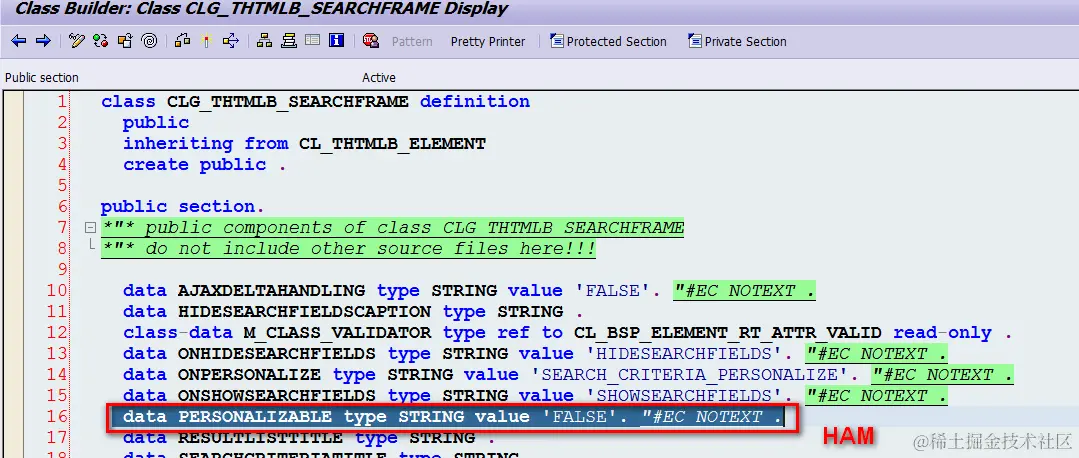Click the 'public components of class' comment
The width and height of the screenshot is (1079, 458).
pyautogui.click(x=392, y=228)
